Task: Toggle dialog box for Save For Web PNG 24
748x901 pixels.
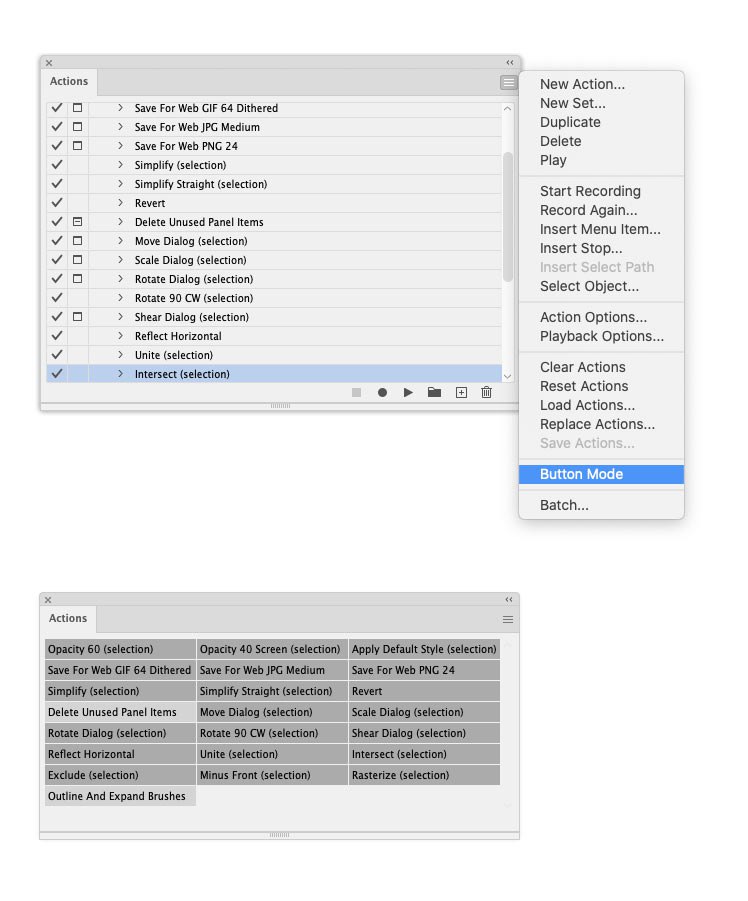Action: point(78,146)
